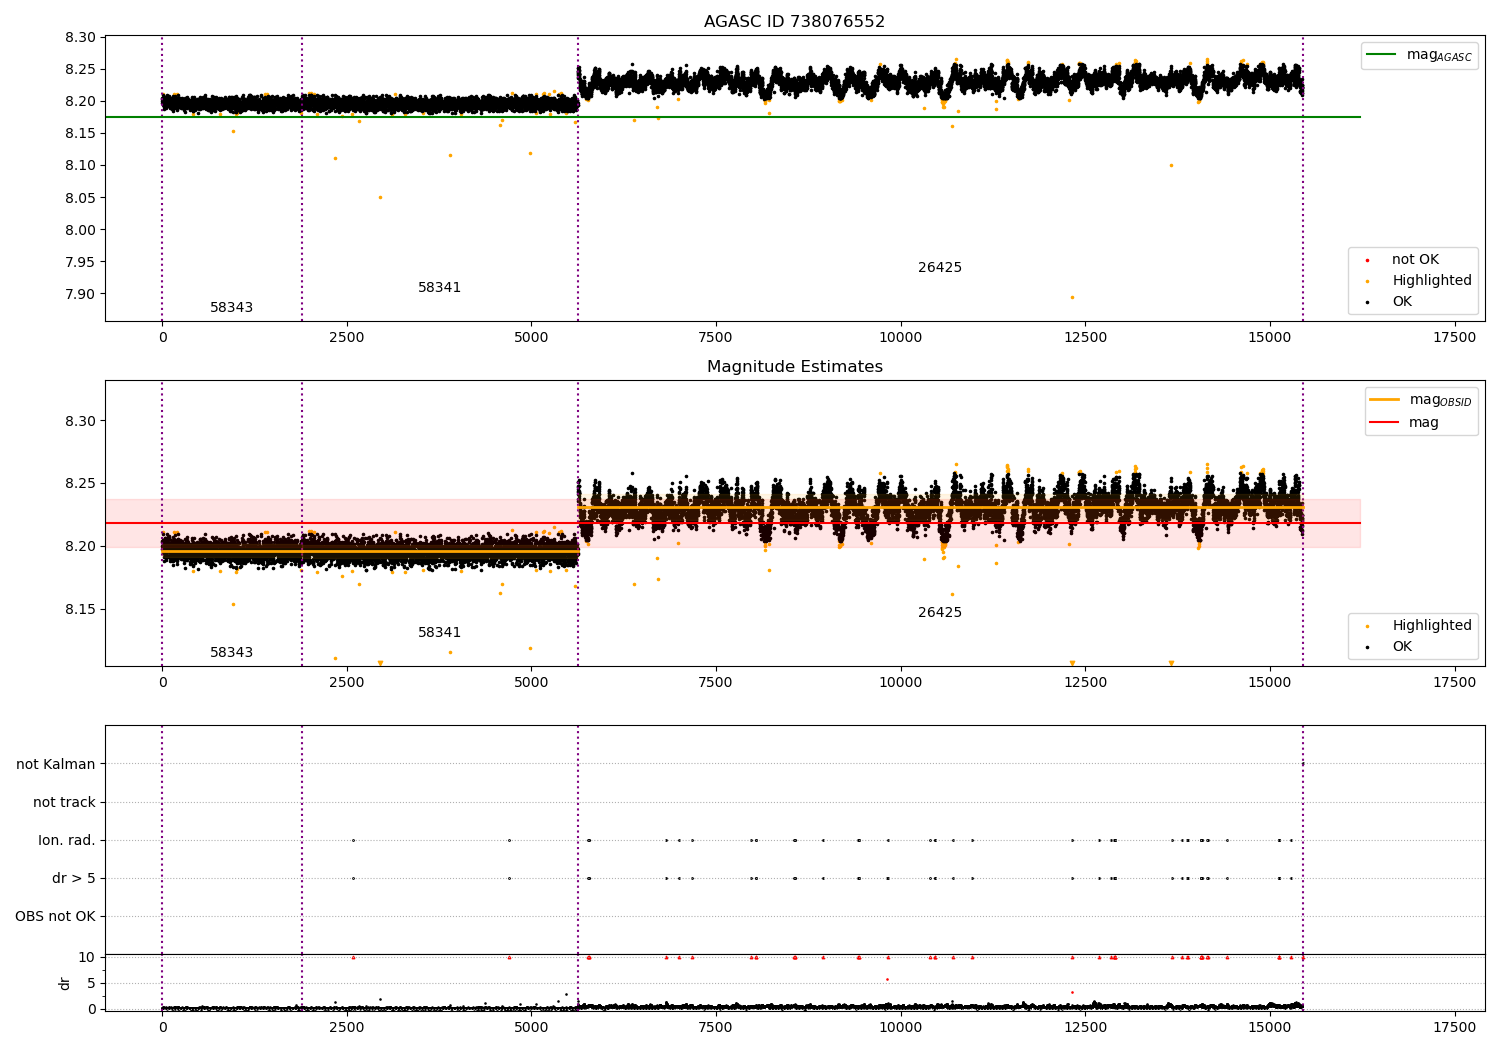Click the 26425 observation label in top plot
This screenshot has height=1050, width=1500.
coord(939,268)
